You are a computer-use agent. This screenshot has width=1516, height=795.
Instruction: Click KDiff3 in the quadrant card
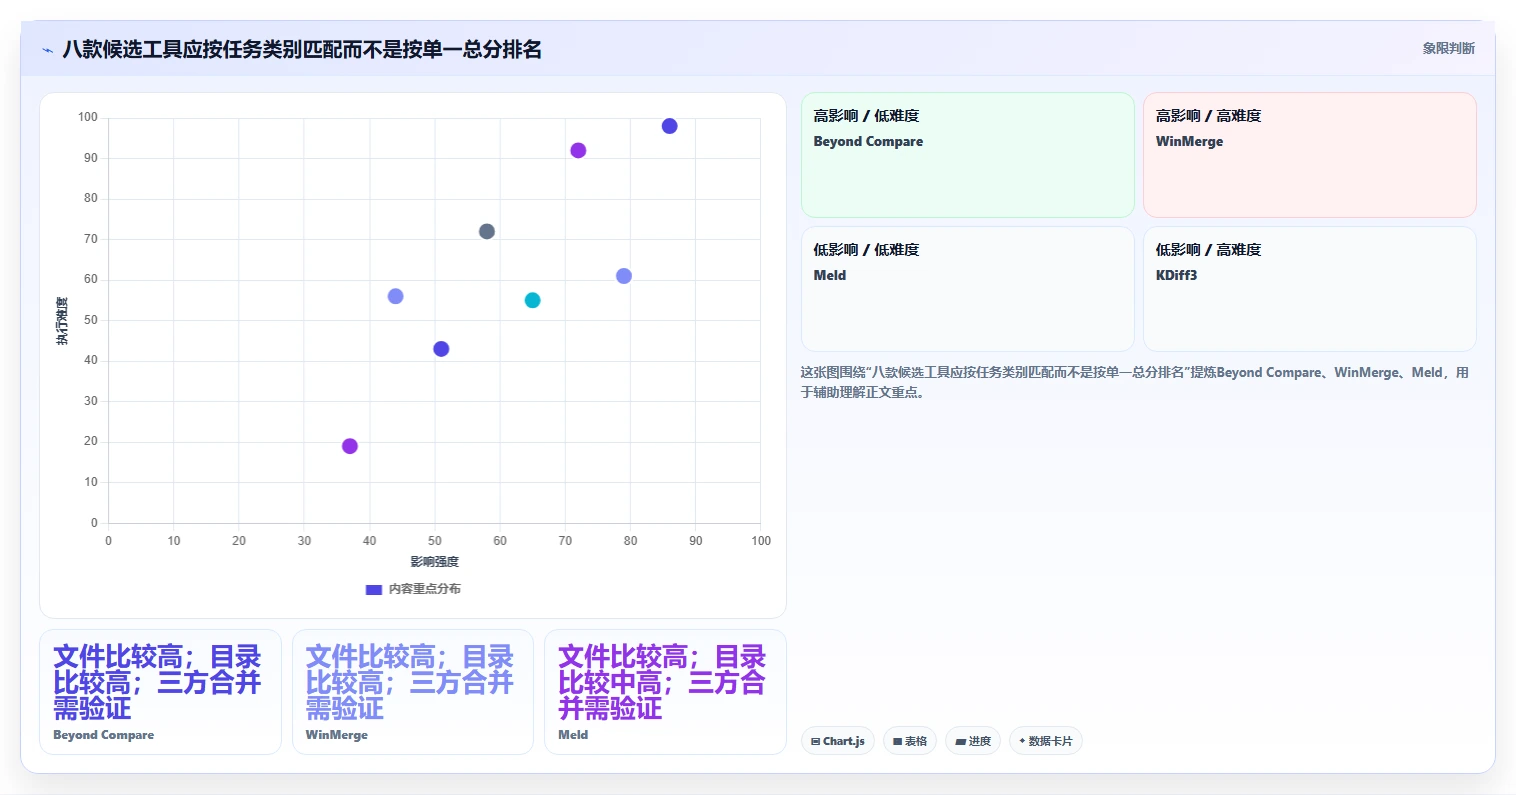click(x=1176, y=275)
